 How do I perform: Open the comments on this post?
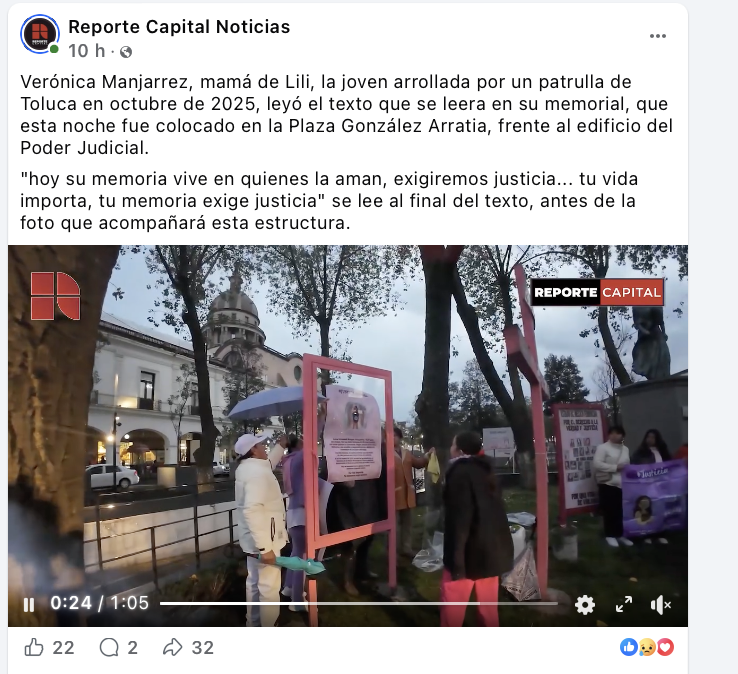coord(109,648)
